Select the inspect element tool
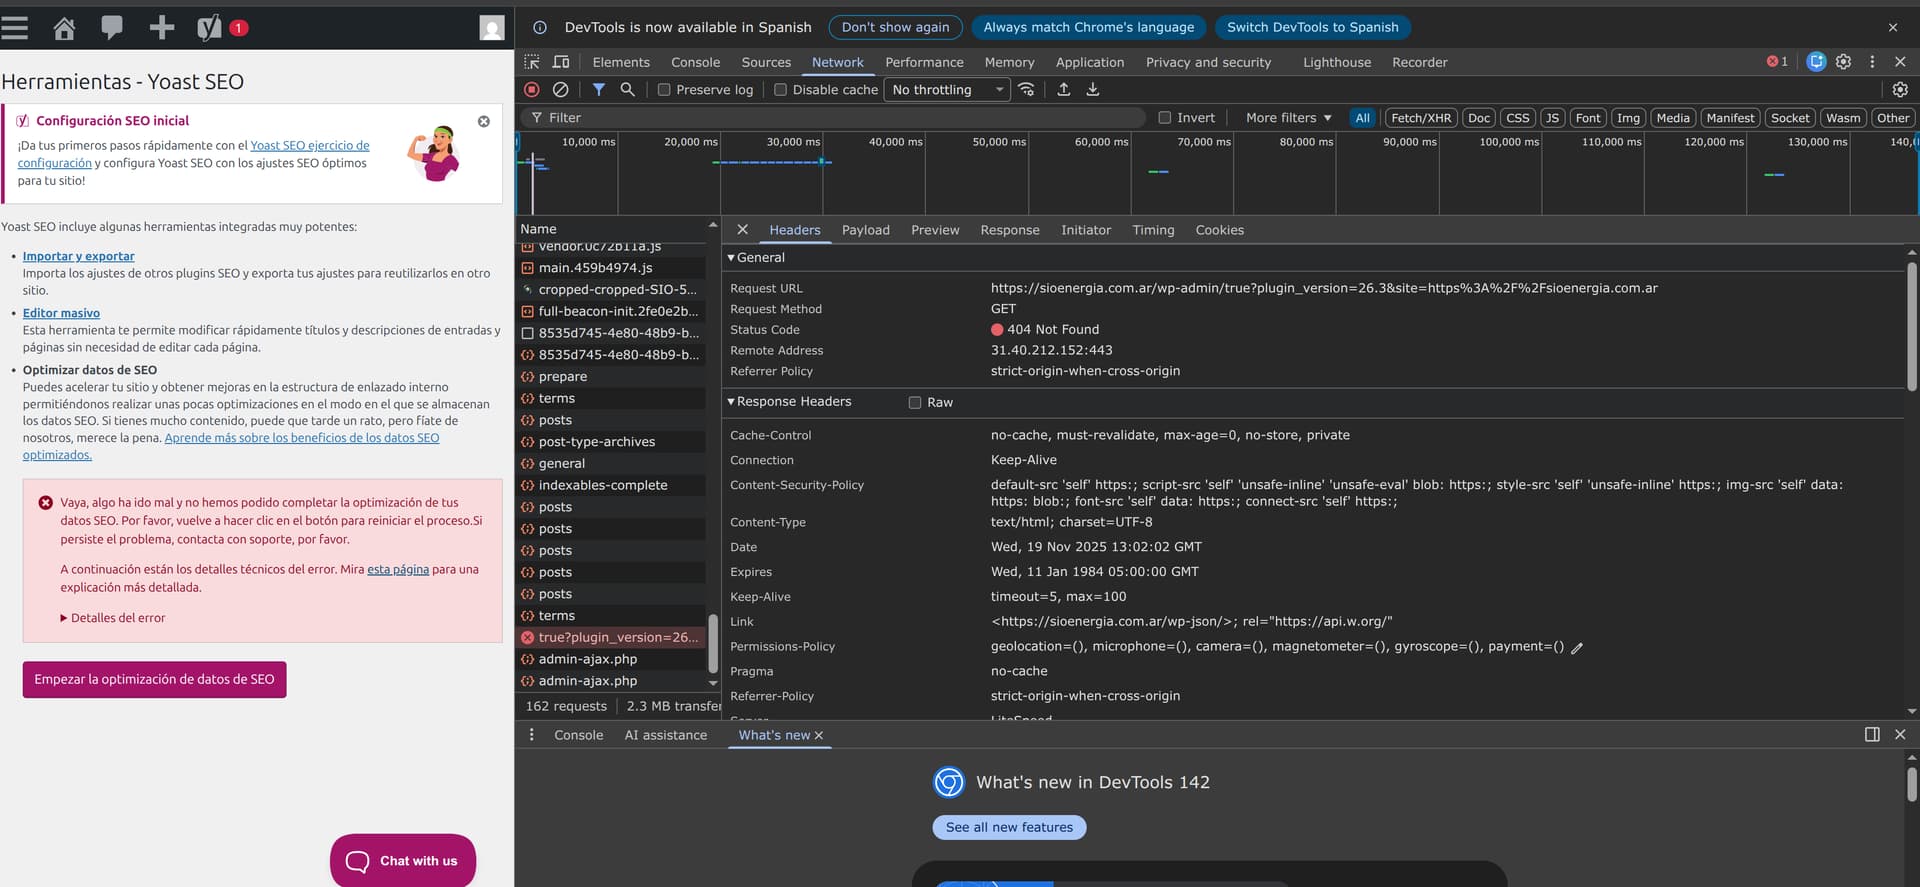The height and width of the screenshot is (887, 1920). tap(532, 62)
